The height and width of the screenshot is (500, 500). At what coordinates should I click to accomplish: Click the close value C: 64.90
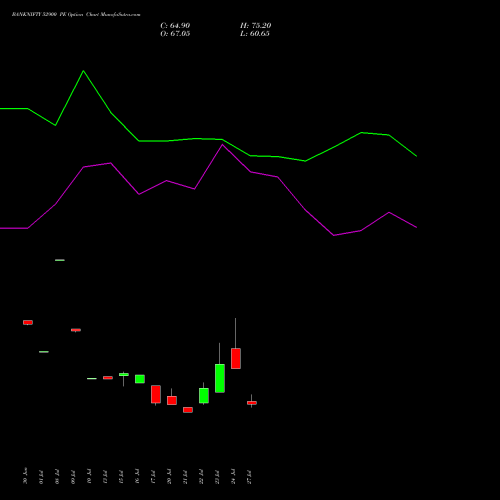tap(175, 26)
